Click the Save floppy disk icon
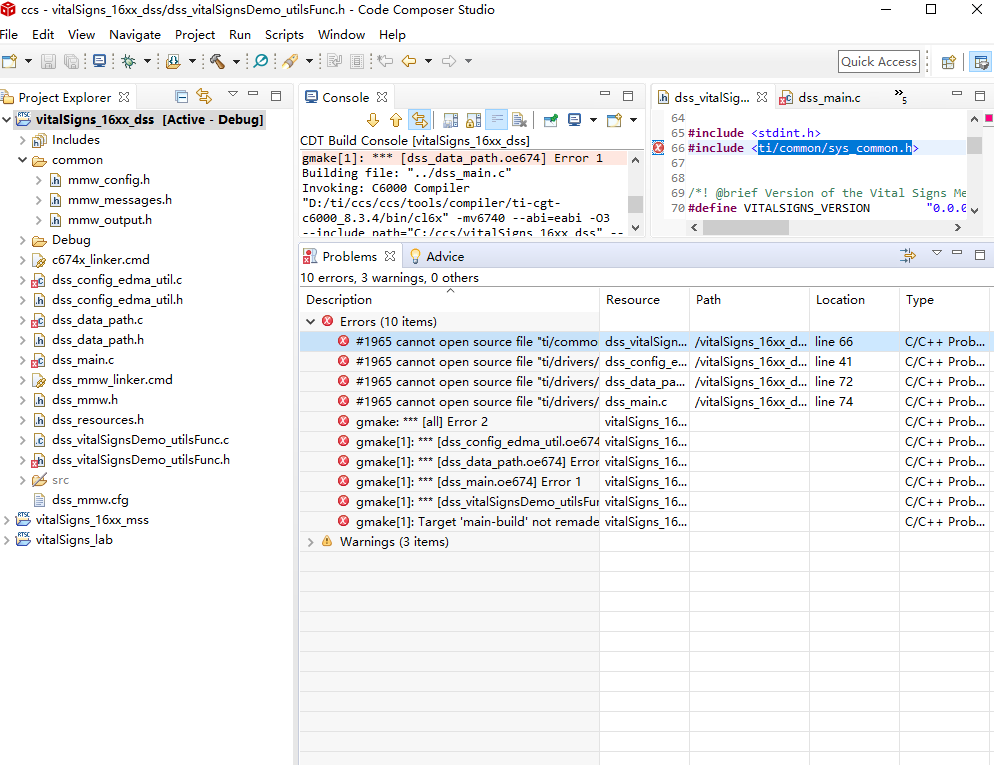Screen dimensions: 994x765 48,61
